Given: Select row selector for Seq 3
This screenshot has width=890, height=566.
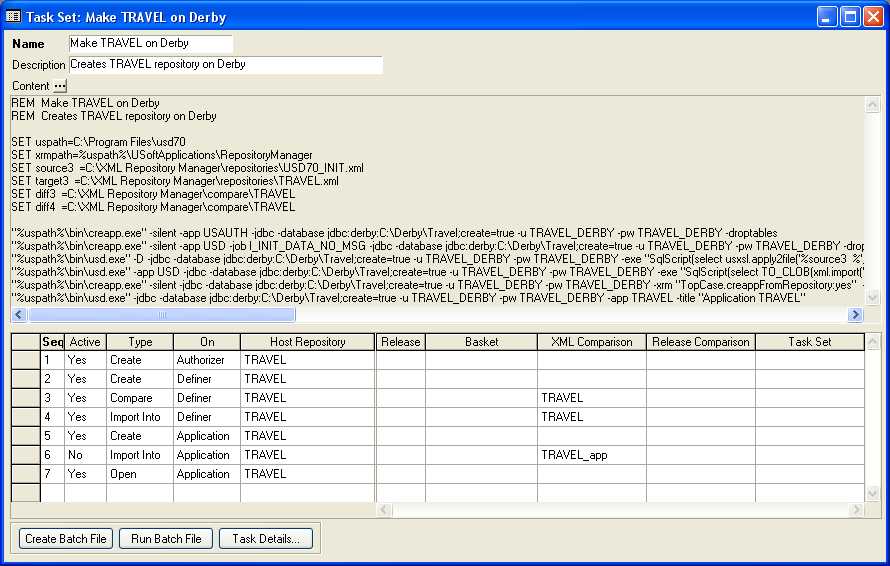Looking at the screenshot, I should click(x=26, y=398).
